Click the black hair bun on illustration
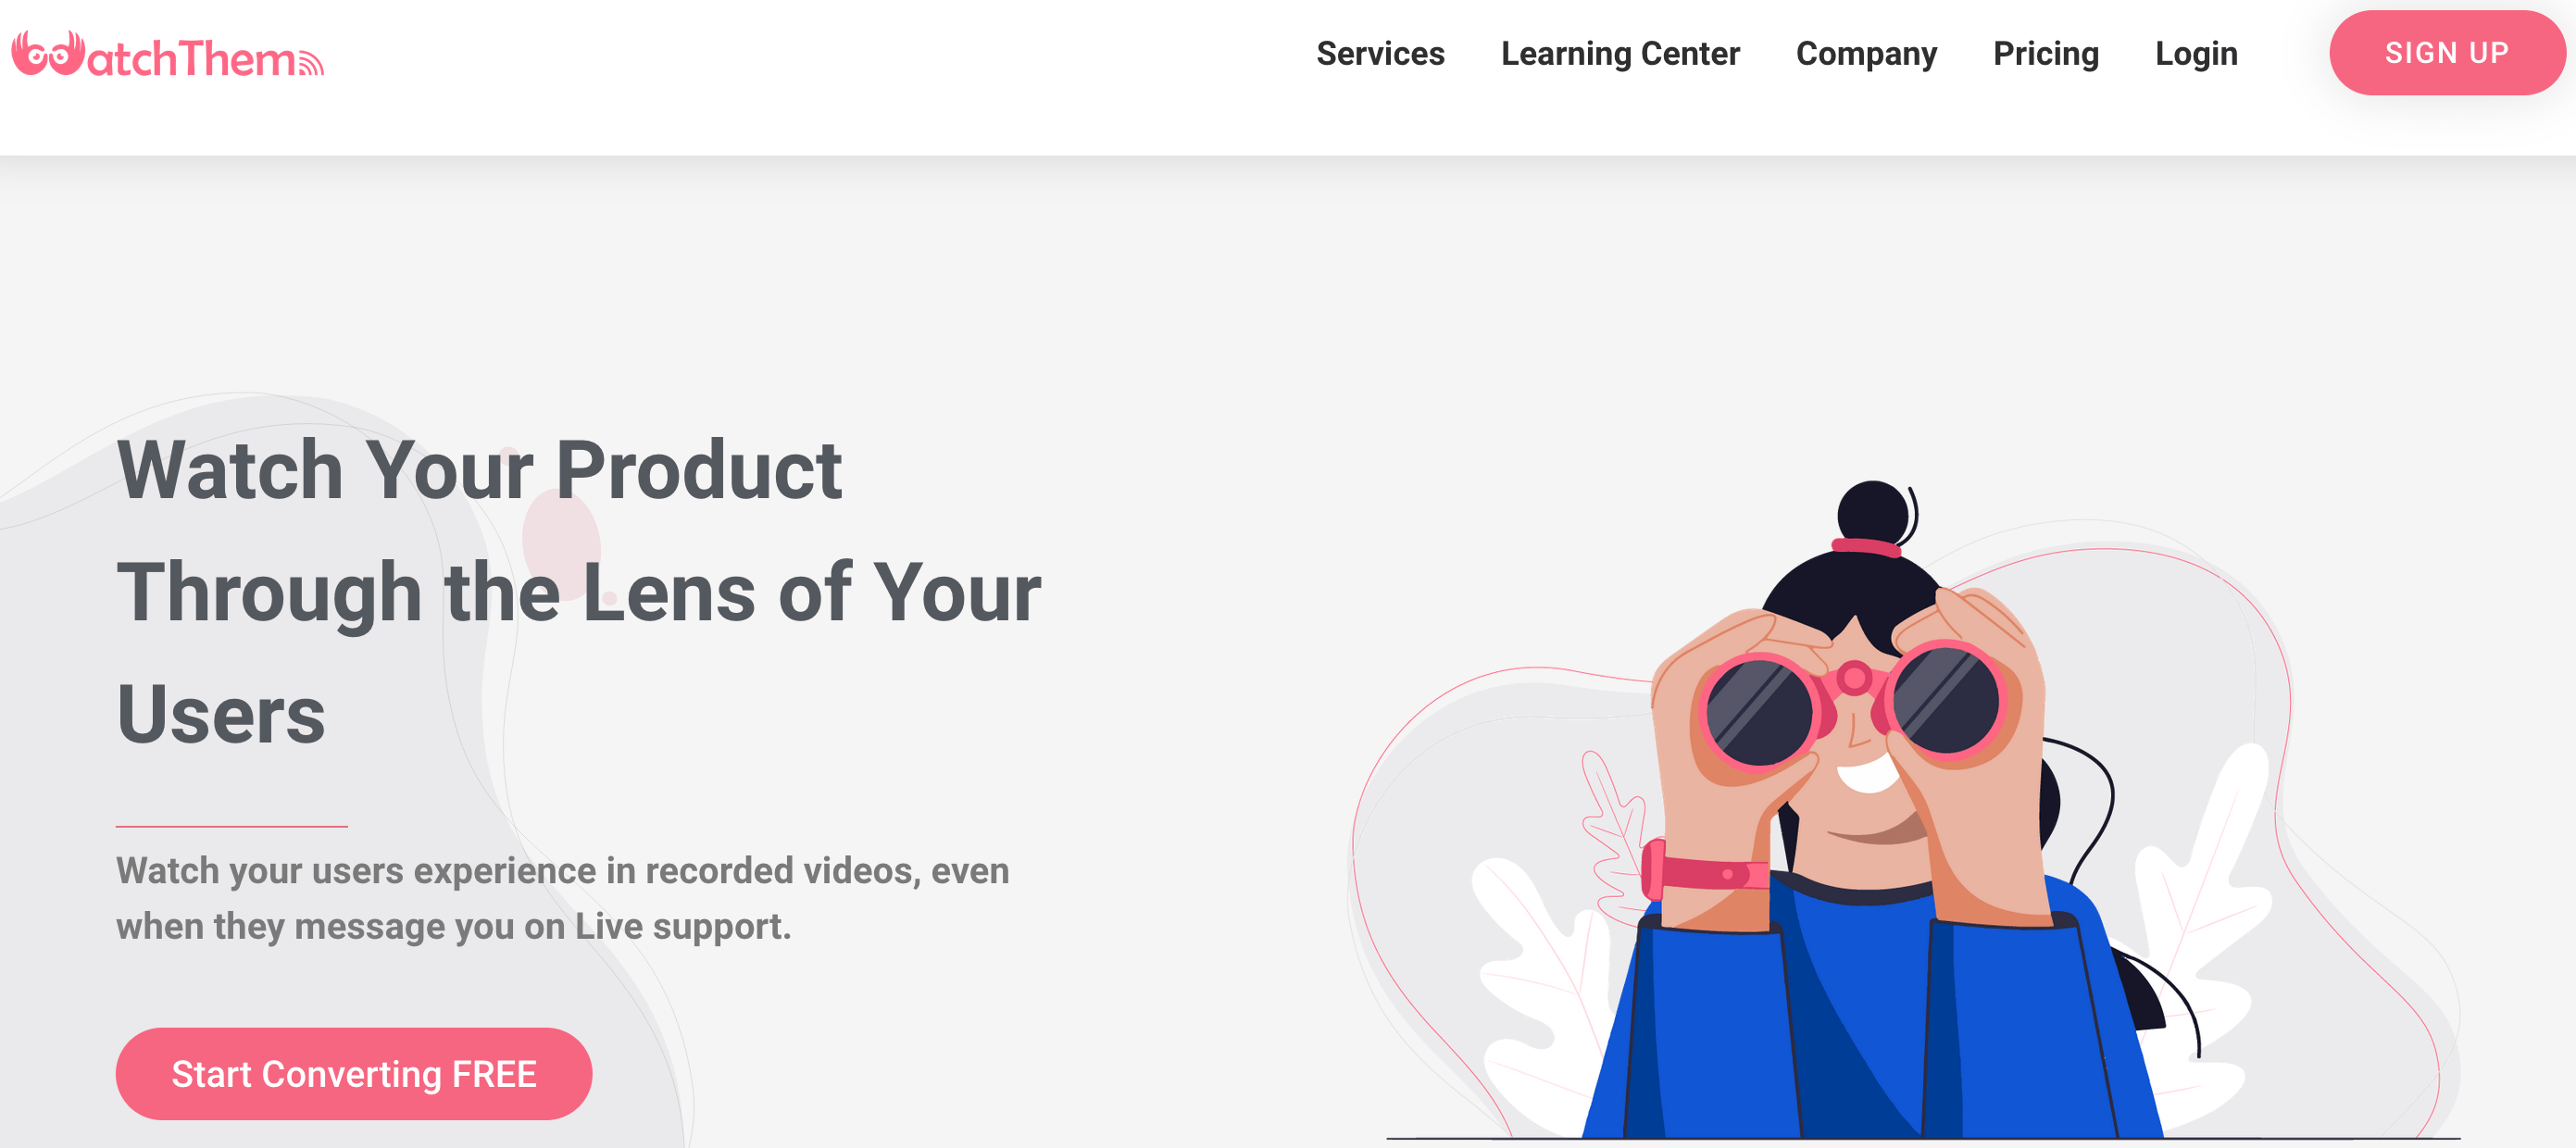 click(x=1874, y=513)
